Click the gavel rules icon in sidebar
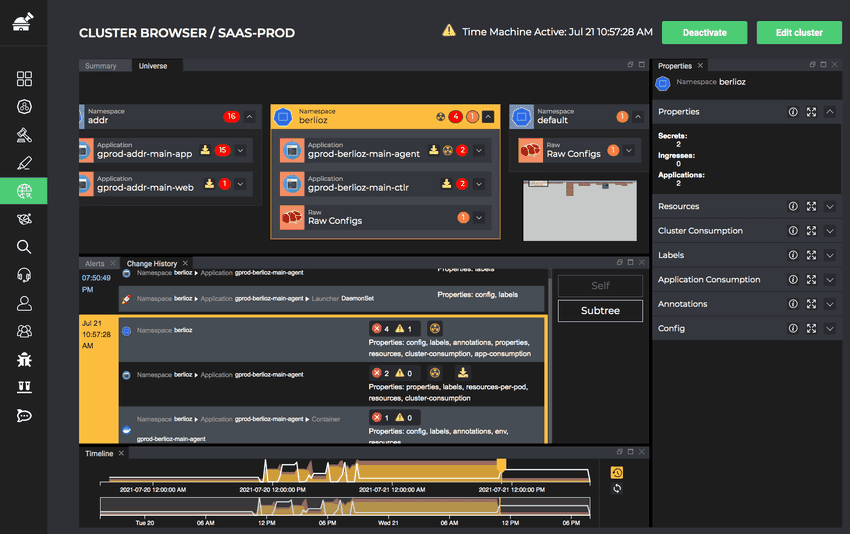 point(25,135)
